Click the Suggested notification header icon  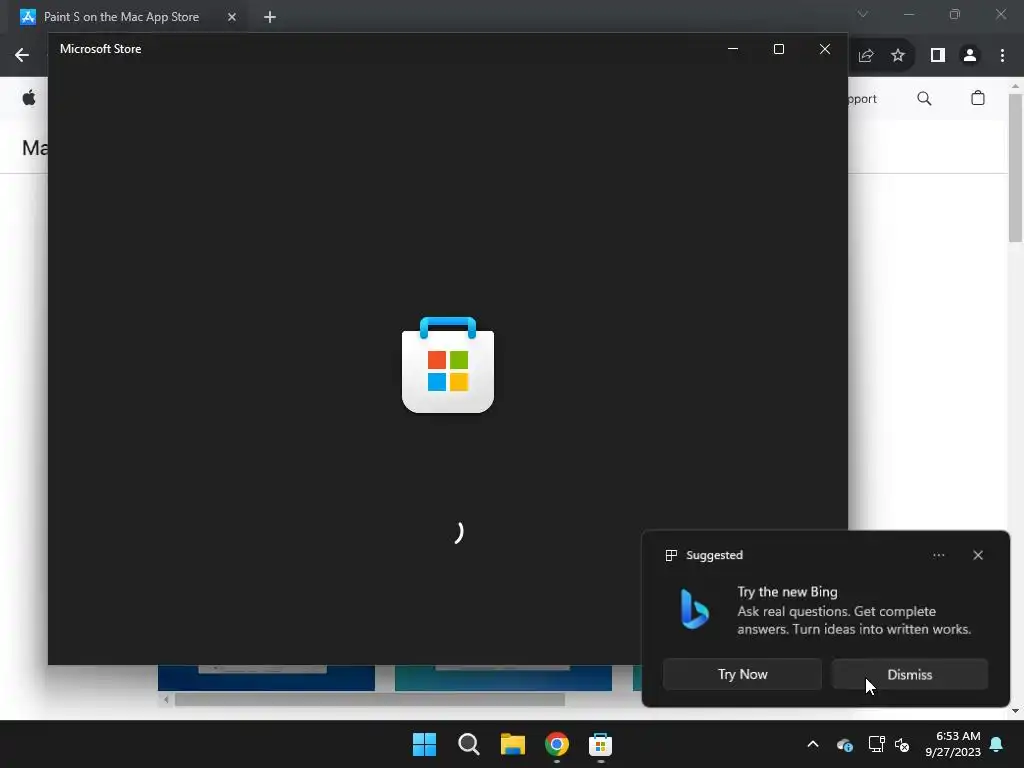(671, 555)
